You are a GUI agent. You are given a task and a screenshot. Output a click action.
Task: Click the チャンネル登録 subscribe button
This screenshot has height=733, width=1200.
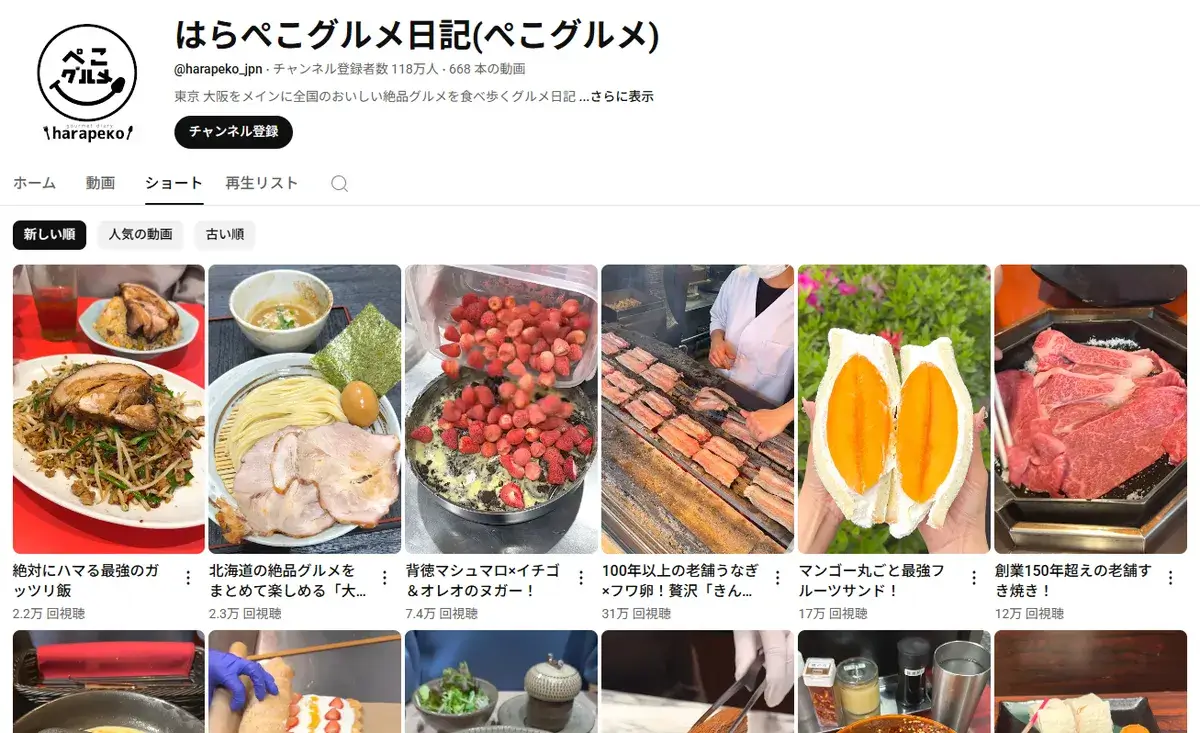pos(233,132)
